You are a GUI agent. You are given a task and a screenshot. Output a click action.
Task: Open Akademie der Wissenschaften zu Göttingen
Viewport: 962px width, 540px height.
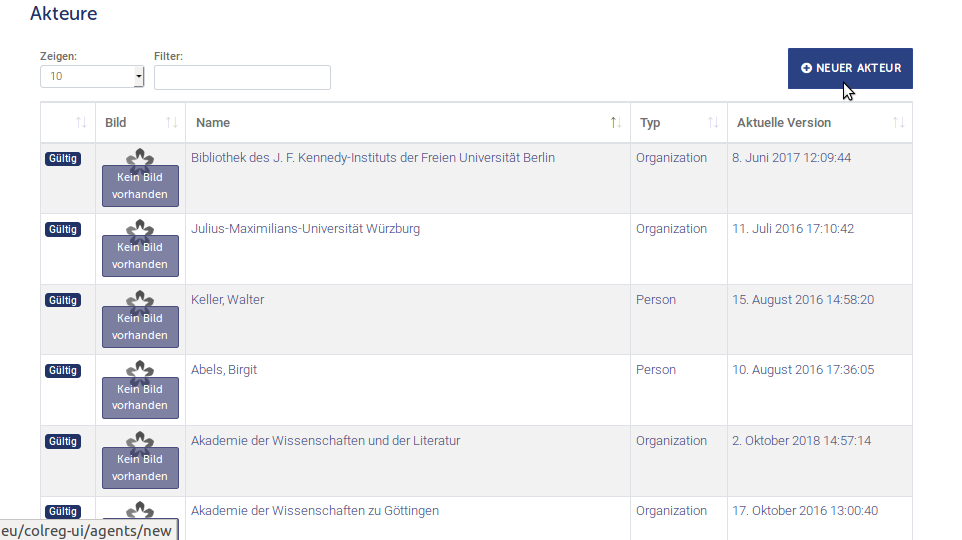click(315, 511)
